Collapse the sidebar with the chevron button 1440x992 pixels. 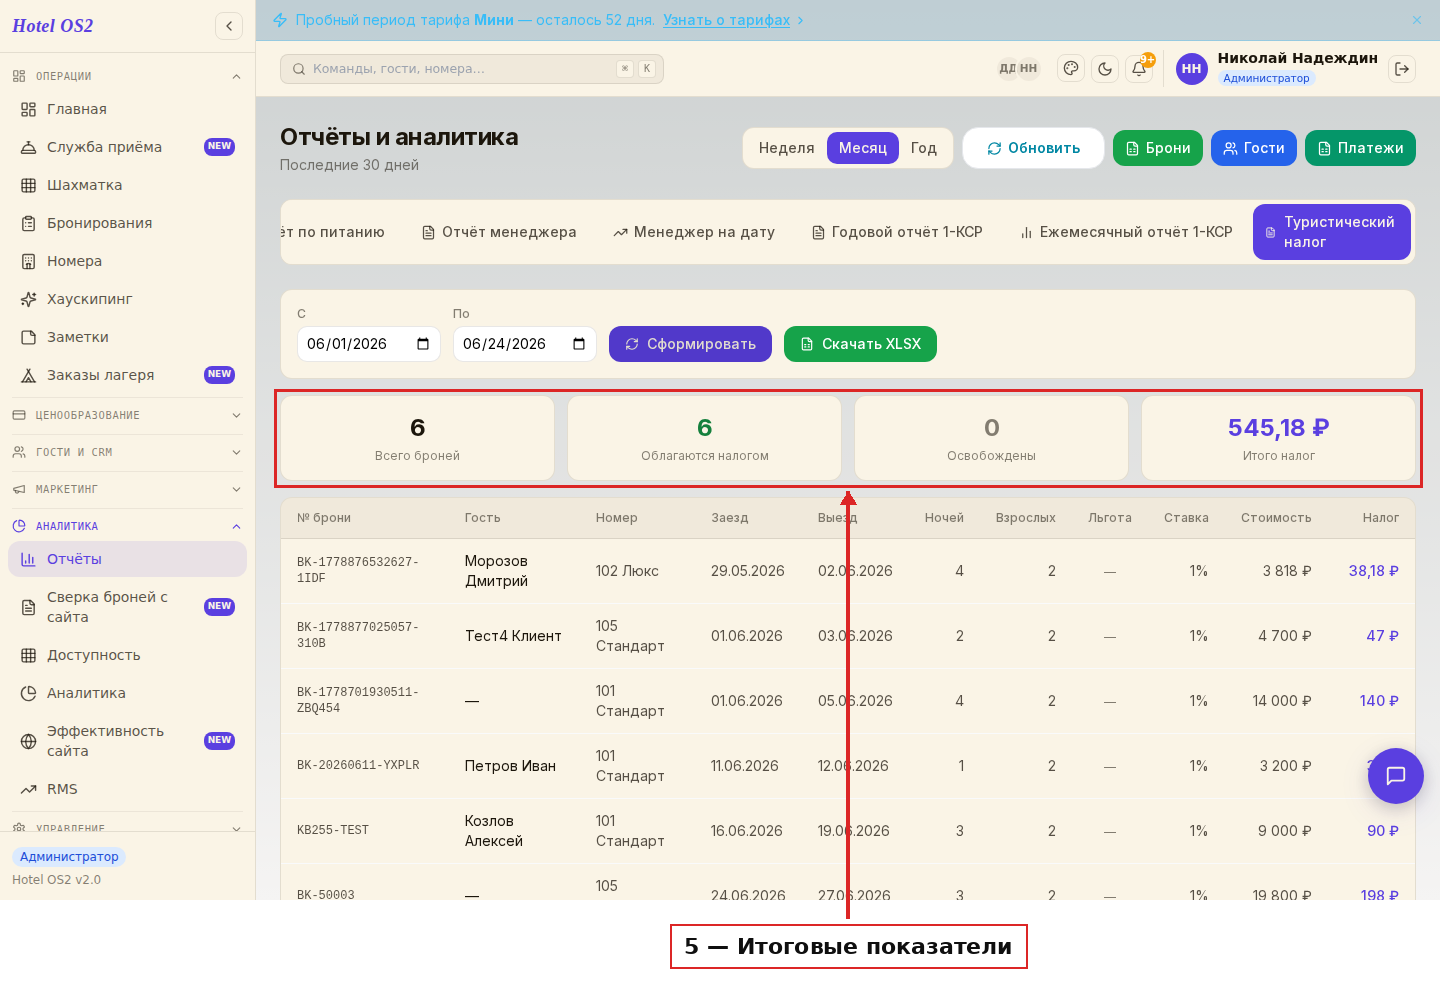pos(229,26)
